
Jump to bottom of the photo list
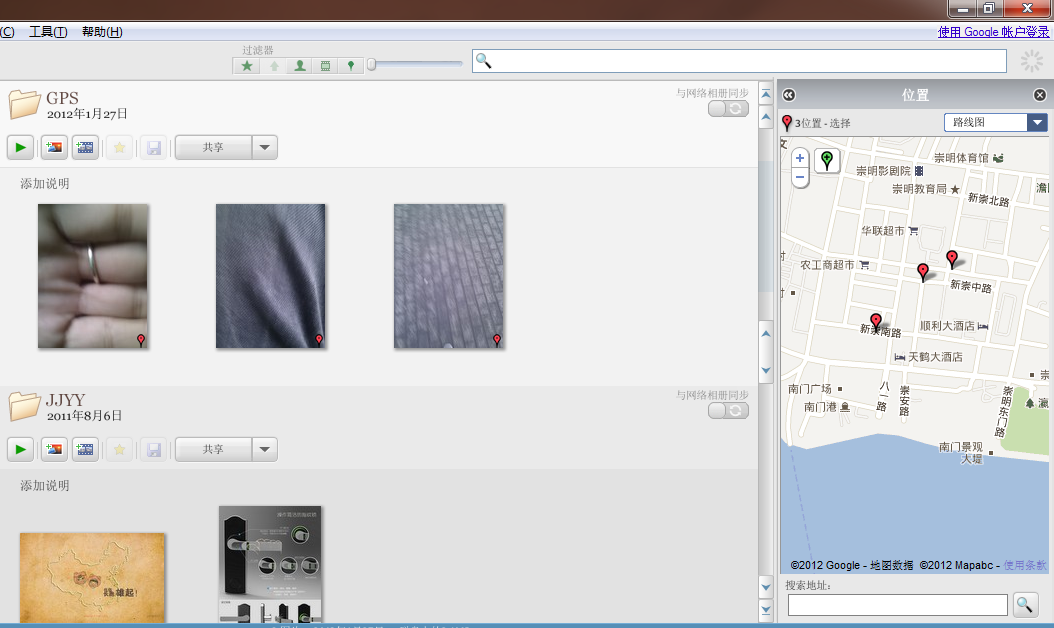click(x=766, y=610)
